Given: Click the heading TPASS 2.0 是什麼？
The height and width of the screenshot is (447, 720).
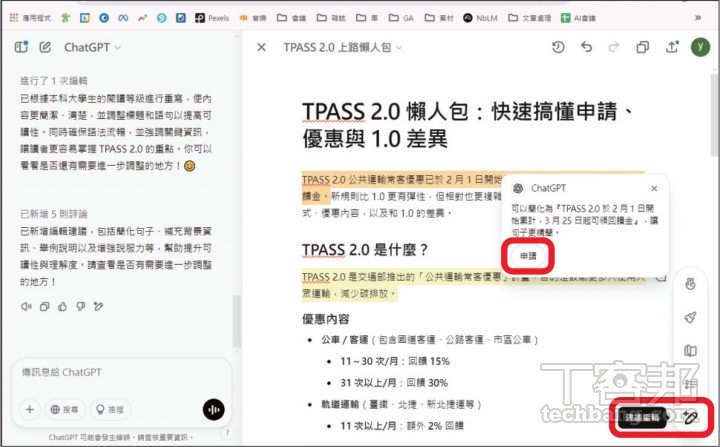Looking at the screenshot, I should (x=365, y=249).
